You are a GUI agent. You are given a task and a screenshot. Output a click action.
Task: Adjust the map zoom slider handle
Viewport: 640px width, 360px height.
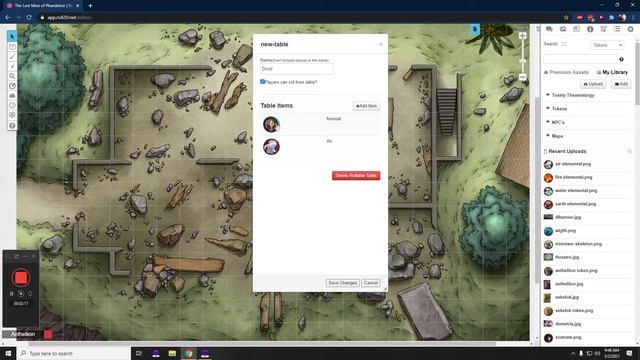pyautogui.click(x=522, y=61)
